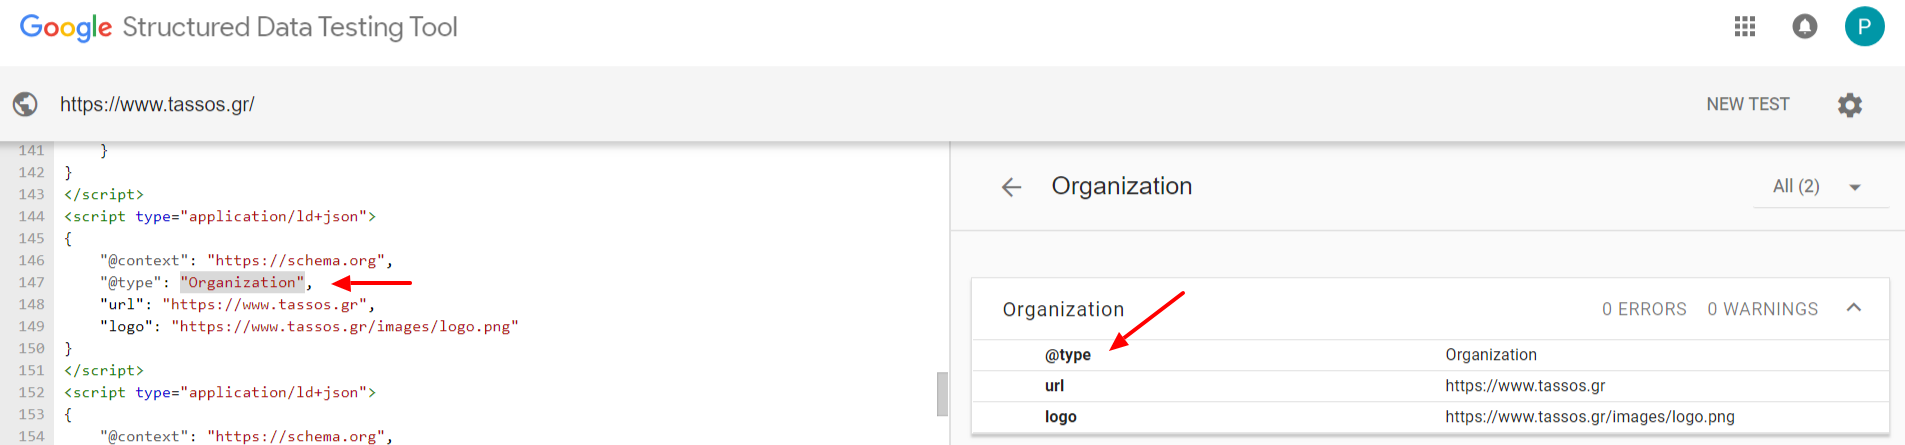Open the notifications bell
Screen dimensions: 1905x445
pyautogui.click(x=1805, y=27)
